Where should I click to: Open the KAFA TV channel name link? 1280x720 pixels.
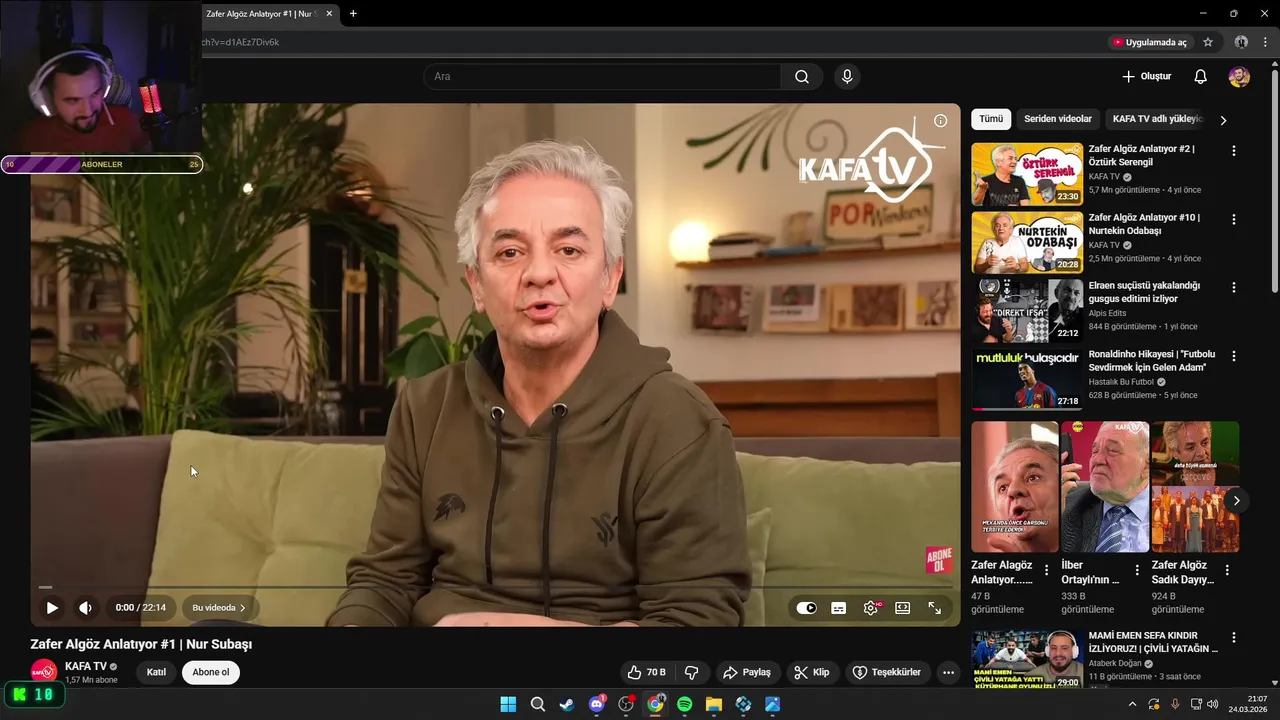(x=86, y=666)
